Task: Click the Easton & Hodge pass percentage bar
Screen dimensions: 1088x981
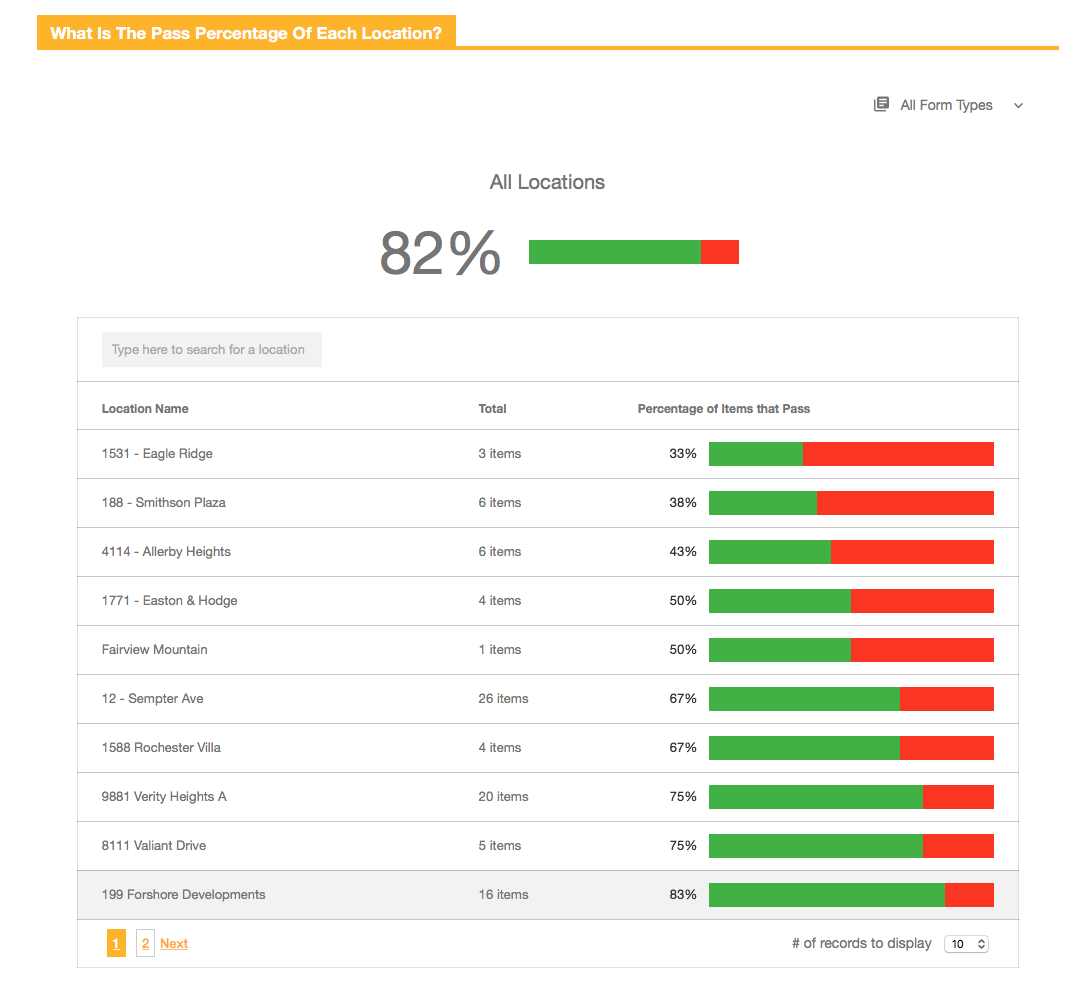Action: (x=851, y=601)
